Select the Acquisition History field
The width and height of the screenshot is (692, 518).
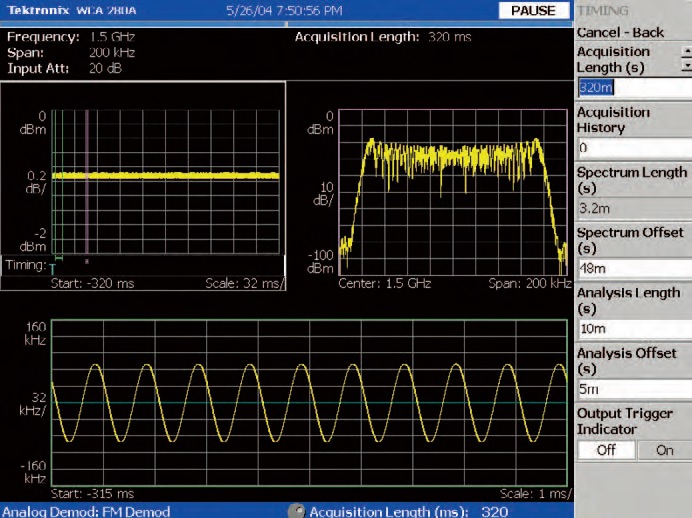coord(633,148)
